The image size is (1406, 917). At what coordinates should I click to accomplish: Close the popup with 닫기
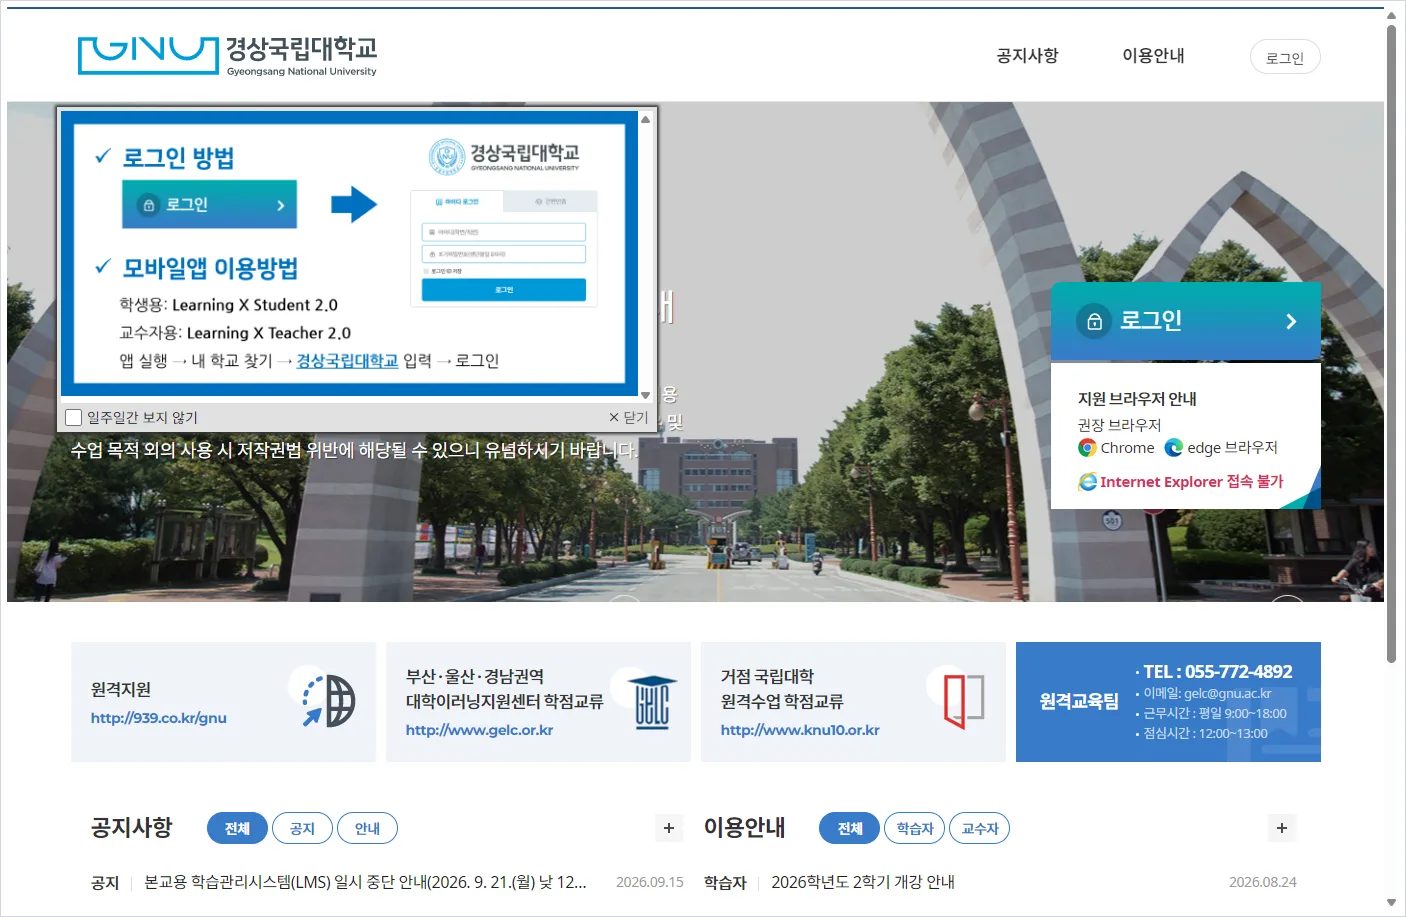pos(629,417)
